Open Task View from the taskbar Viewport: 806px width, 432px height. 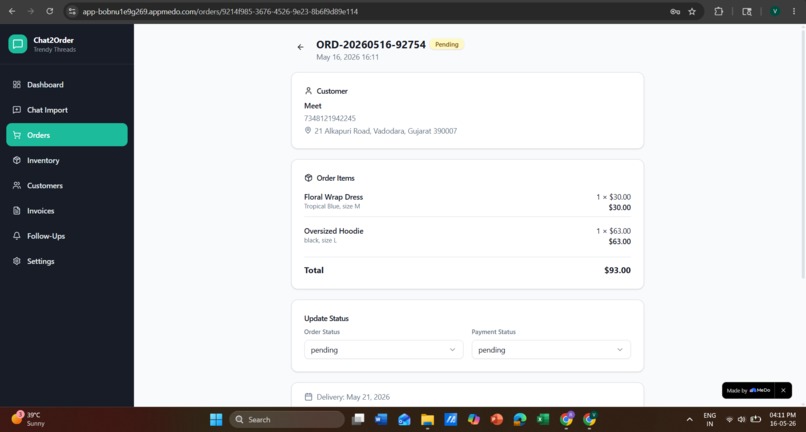click(358, 420)
